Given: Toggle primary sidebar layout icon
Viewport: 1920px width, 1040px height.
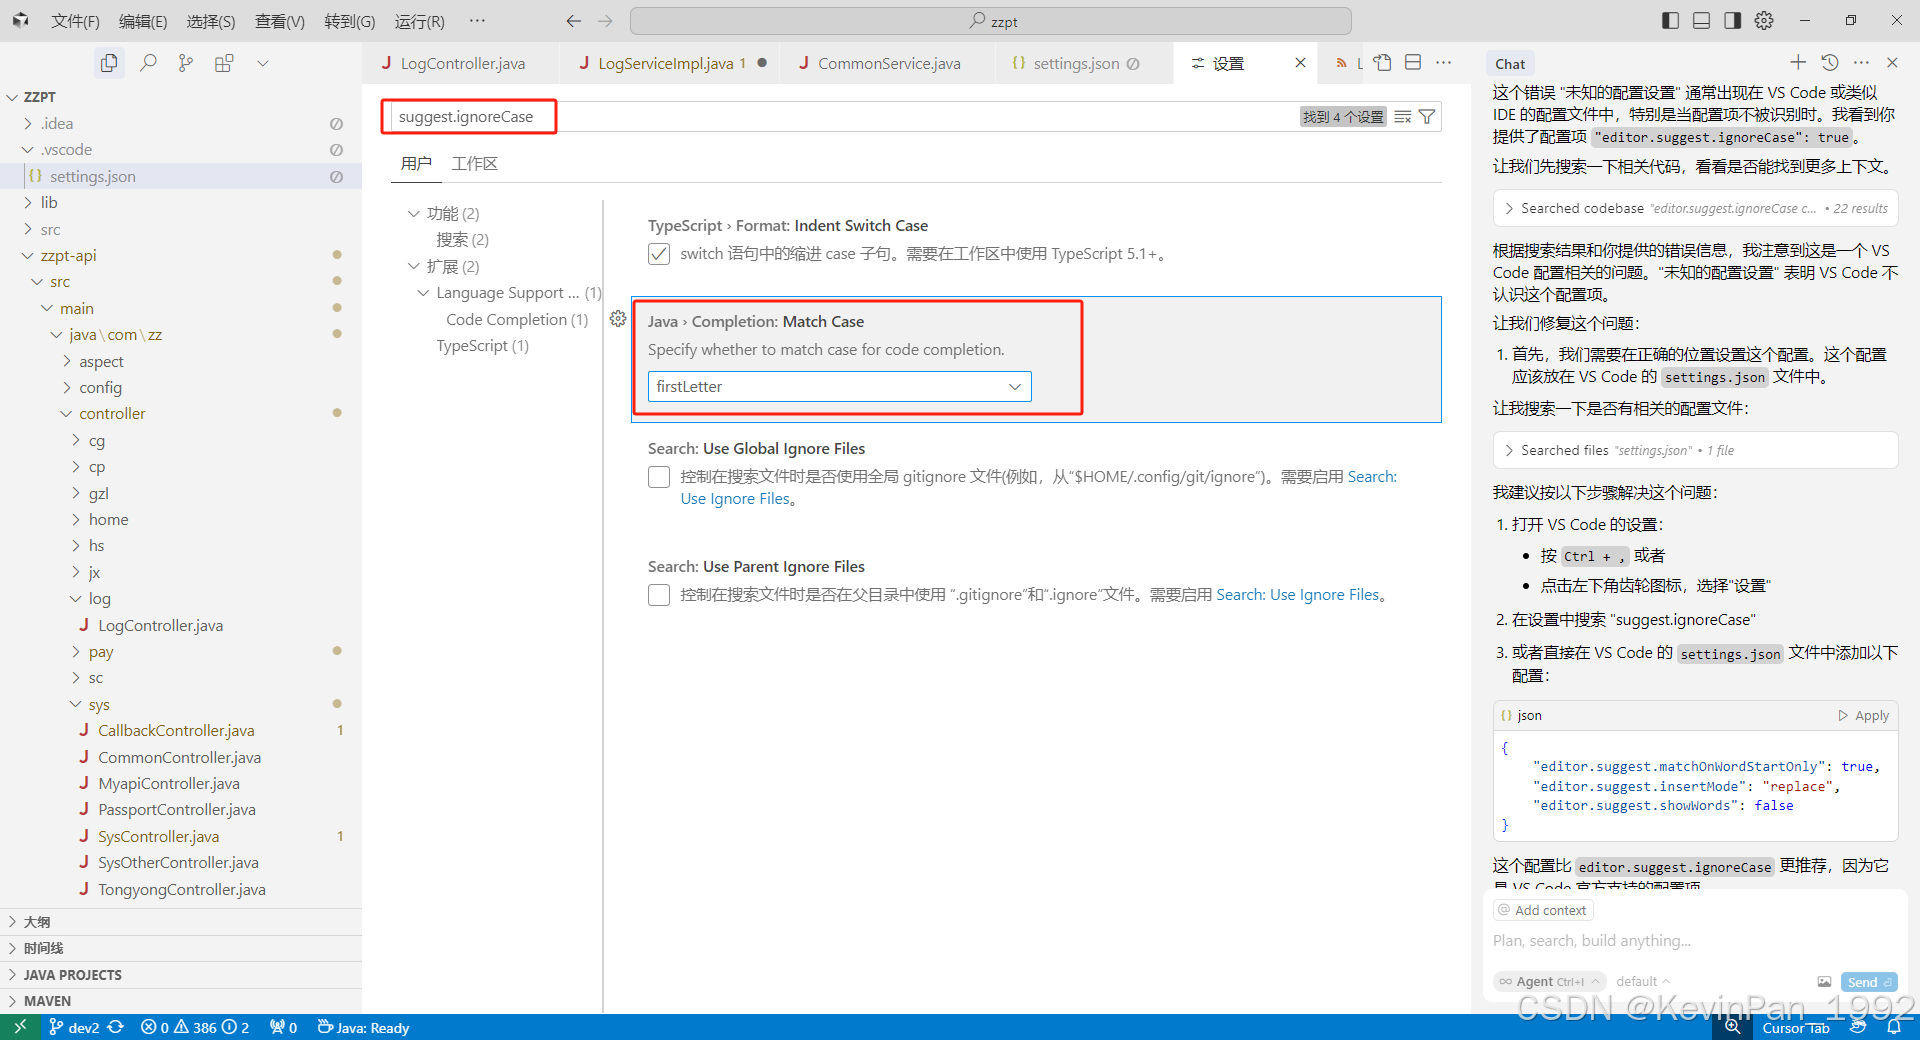Looking at the screenshot, I should coord(1670,21).
